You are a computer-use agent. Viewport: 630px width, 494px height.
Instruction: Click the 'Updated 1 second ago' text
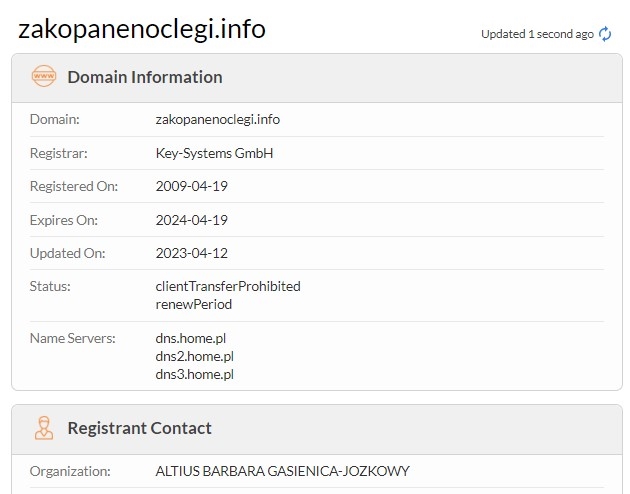(537, 34)
